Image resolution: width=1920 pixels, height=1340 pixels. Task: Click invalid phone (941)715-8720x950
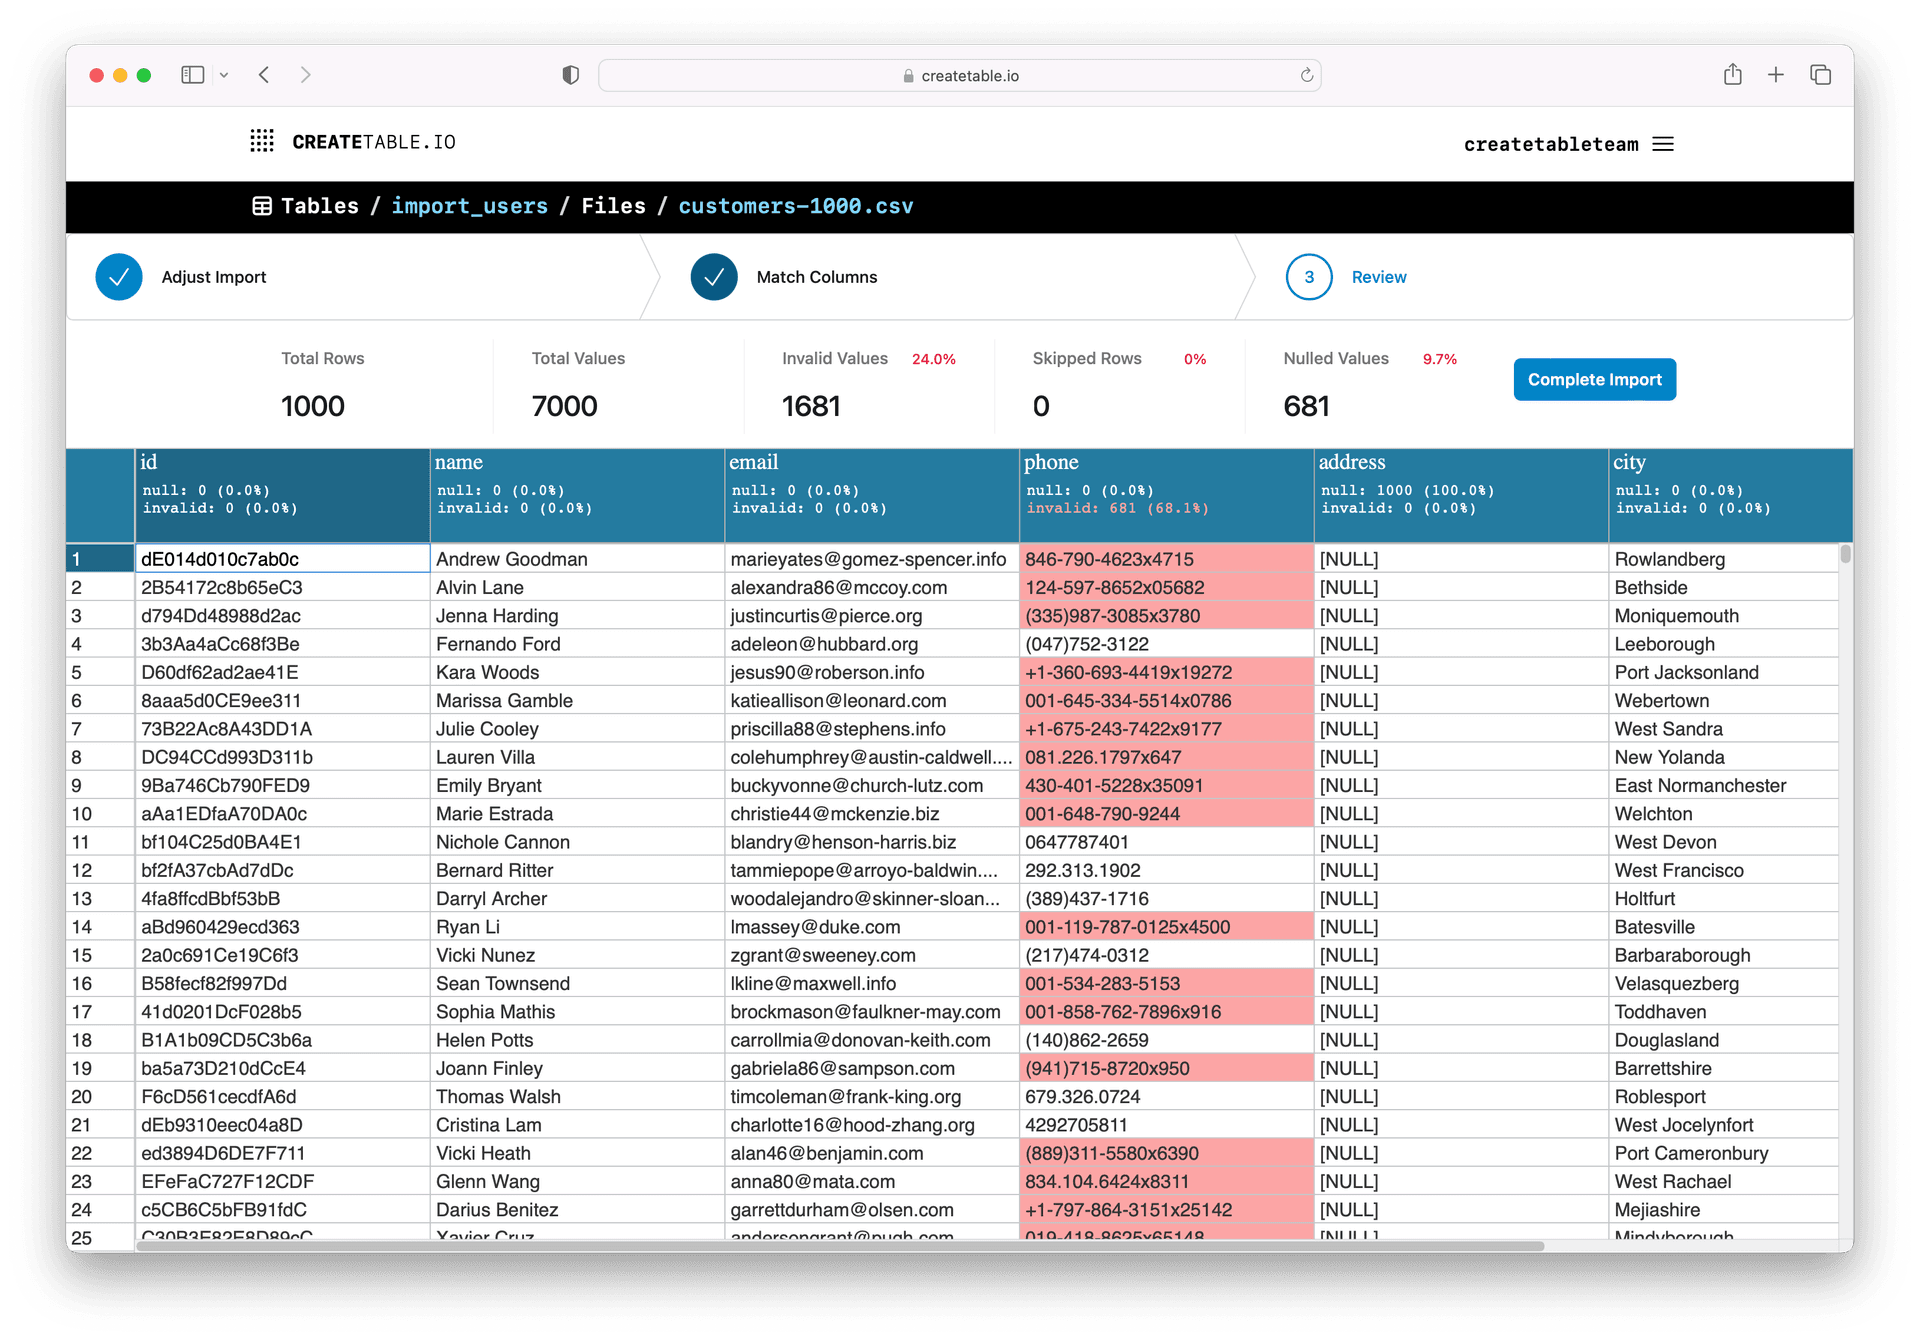click(1166, 1068)
